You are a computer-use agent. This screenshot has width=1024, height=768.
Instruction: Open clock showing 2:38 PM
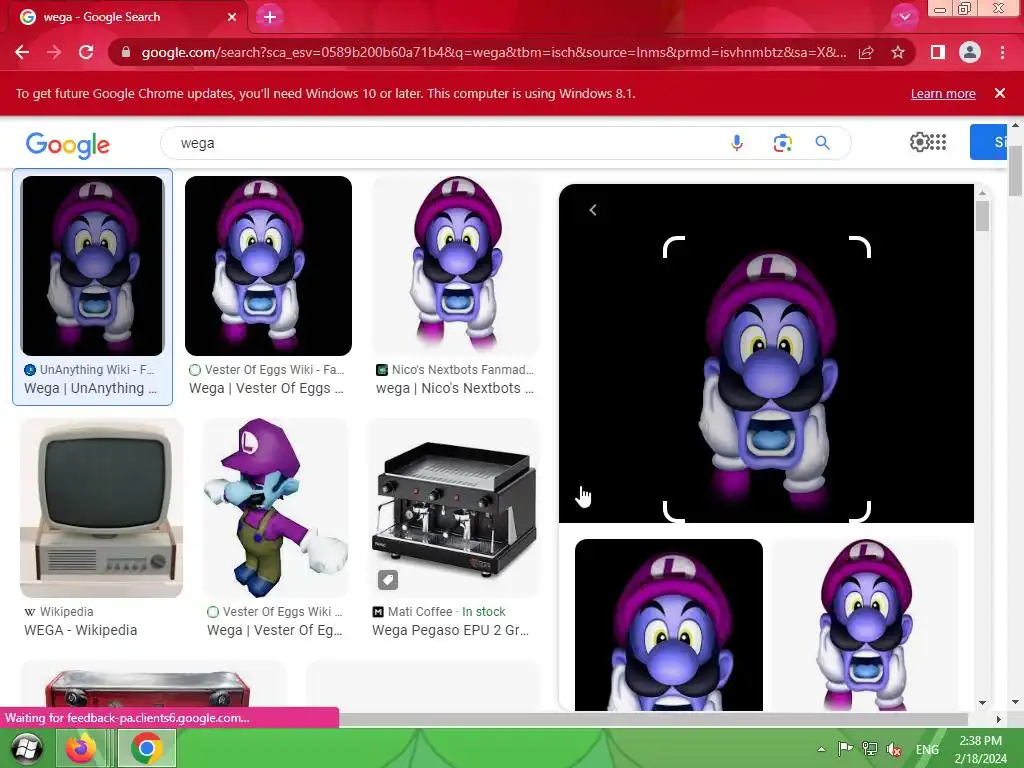(x=980, y=749)
